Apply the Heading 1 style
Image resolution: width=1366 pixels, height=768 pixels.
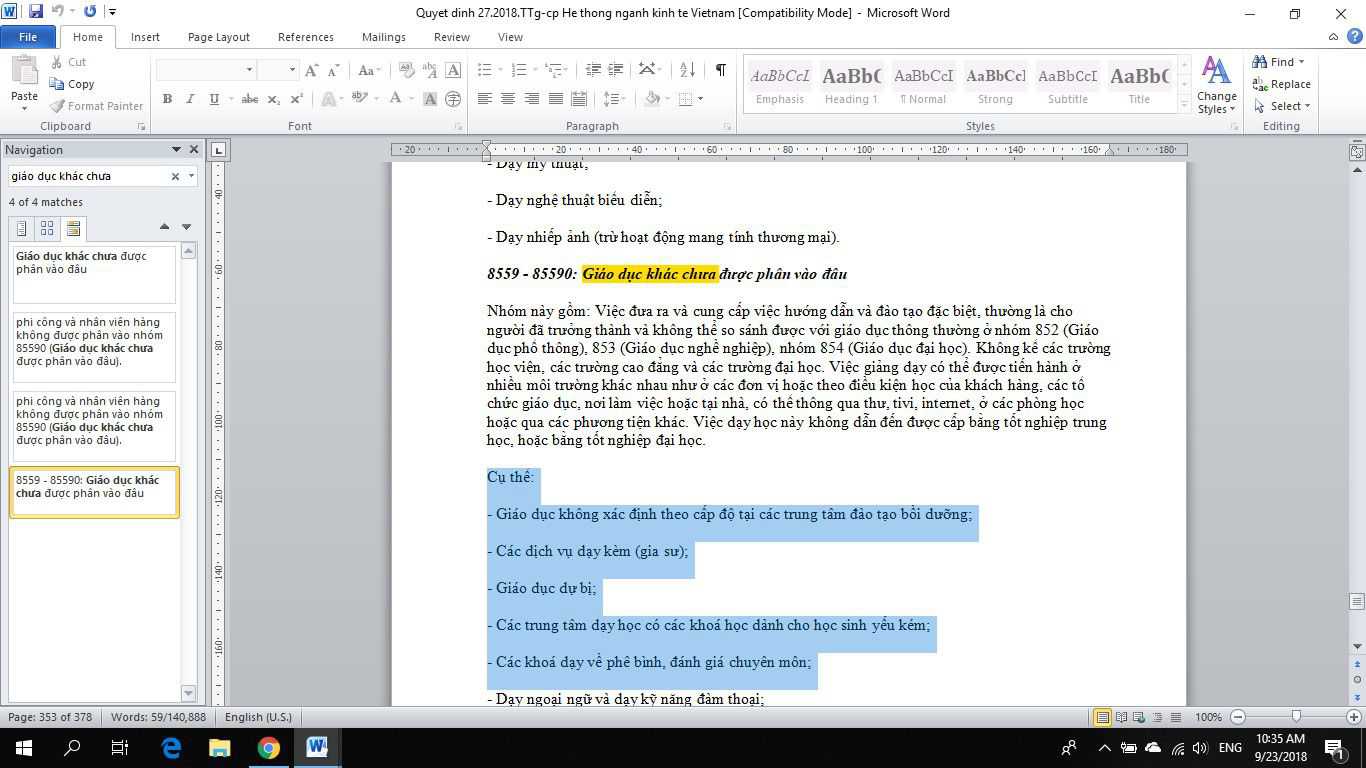851,83
